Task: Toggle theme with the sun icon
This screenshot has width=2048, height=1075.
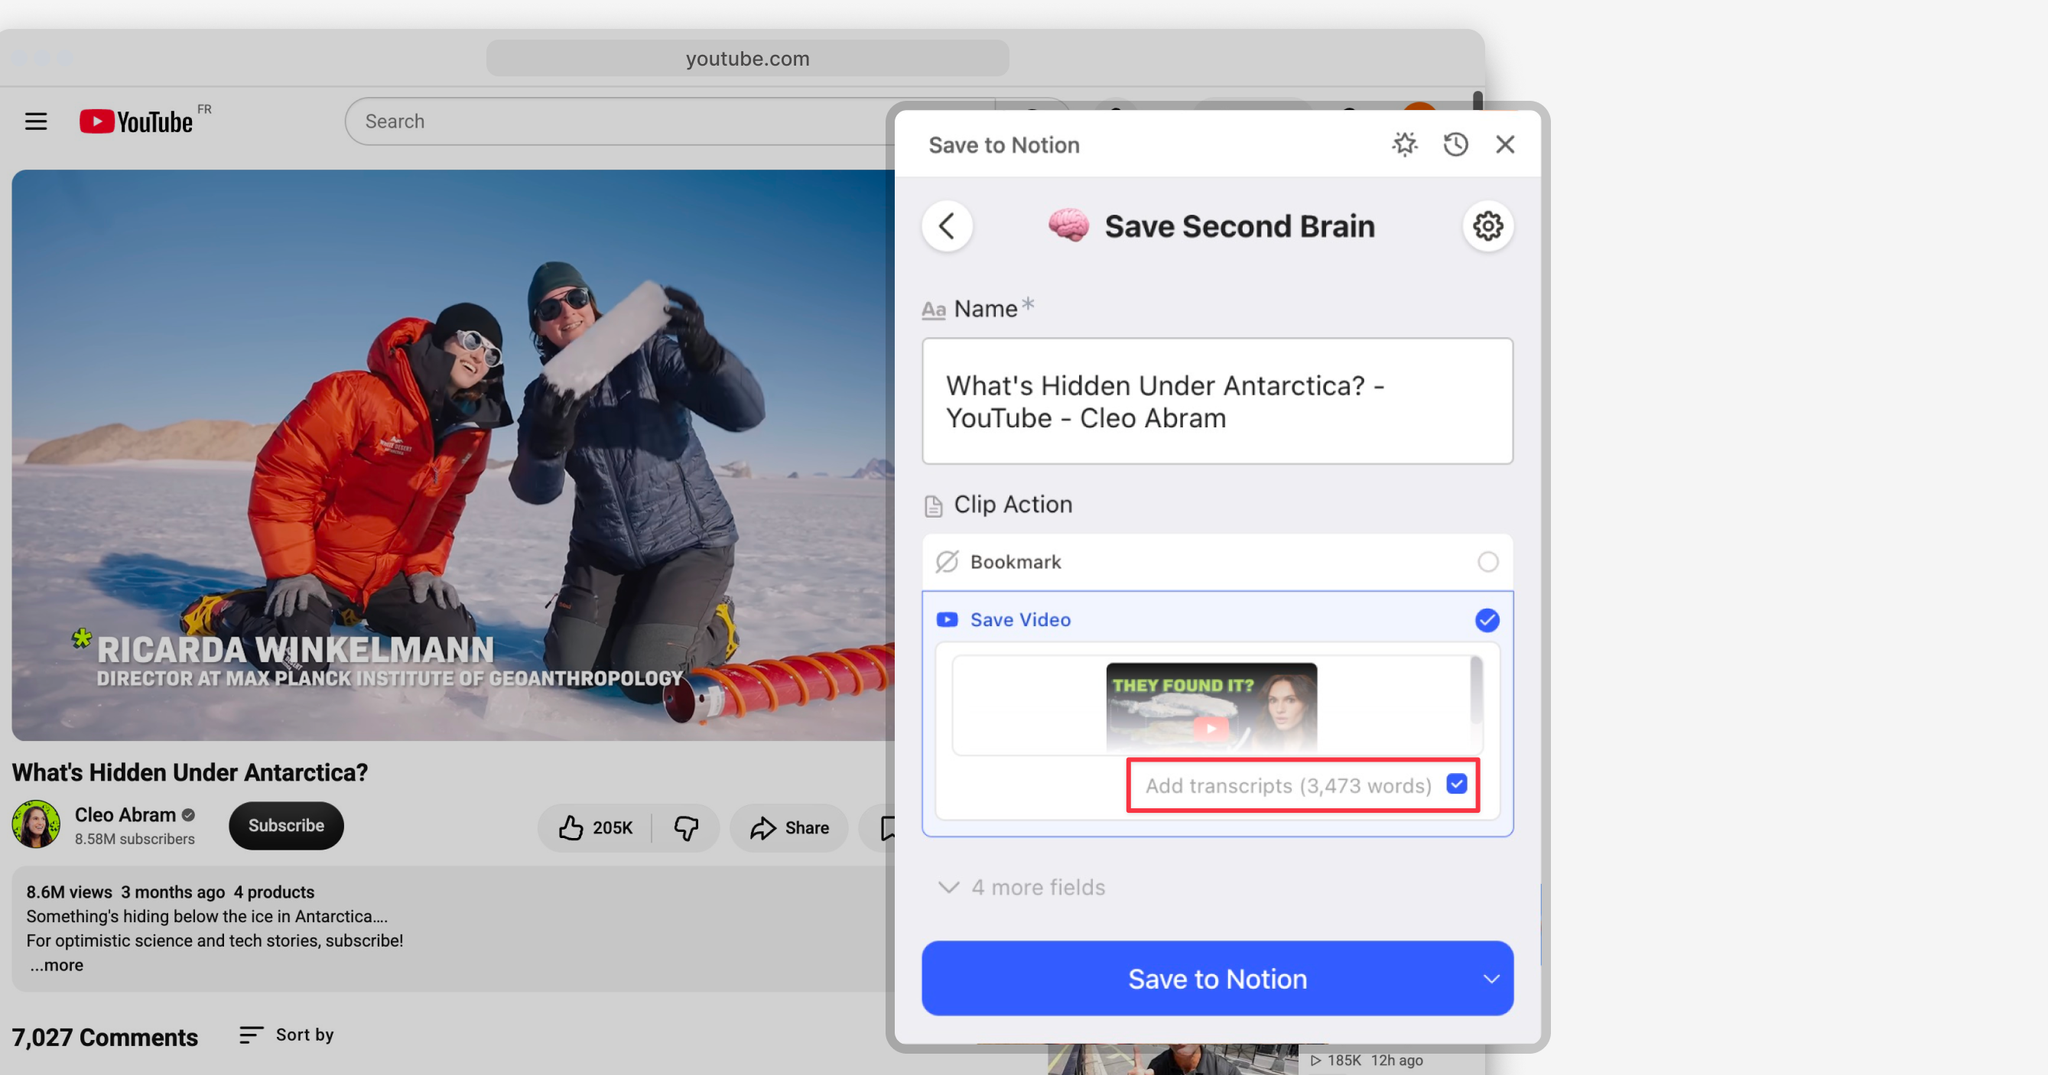Action: point(1405,145)
